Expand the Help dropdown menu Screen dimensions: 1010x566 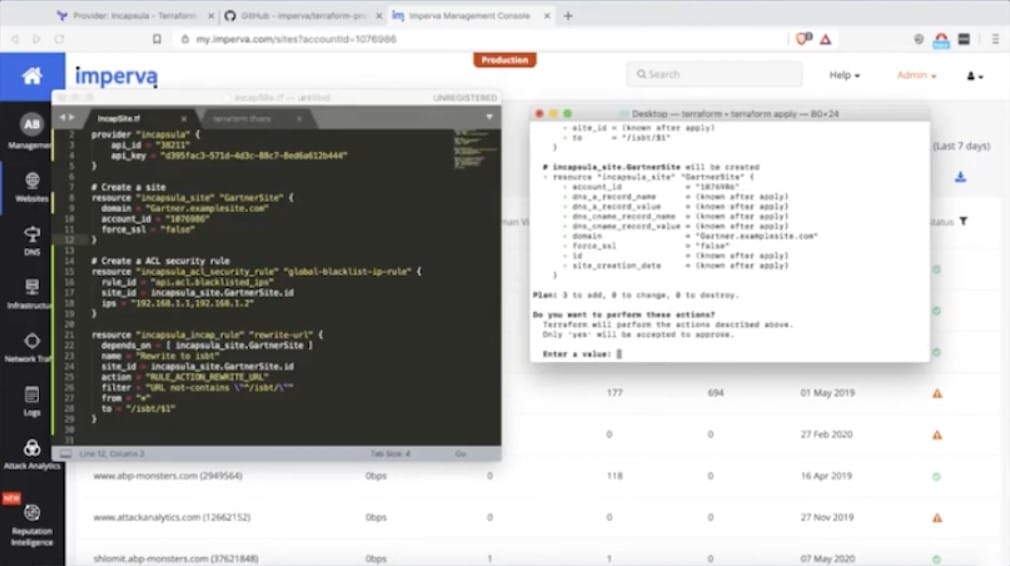pyautogui.click(x=844, y=75)
